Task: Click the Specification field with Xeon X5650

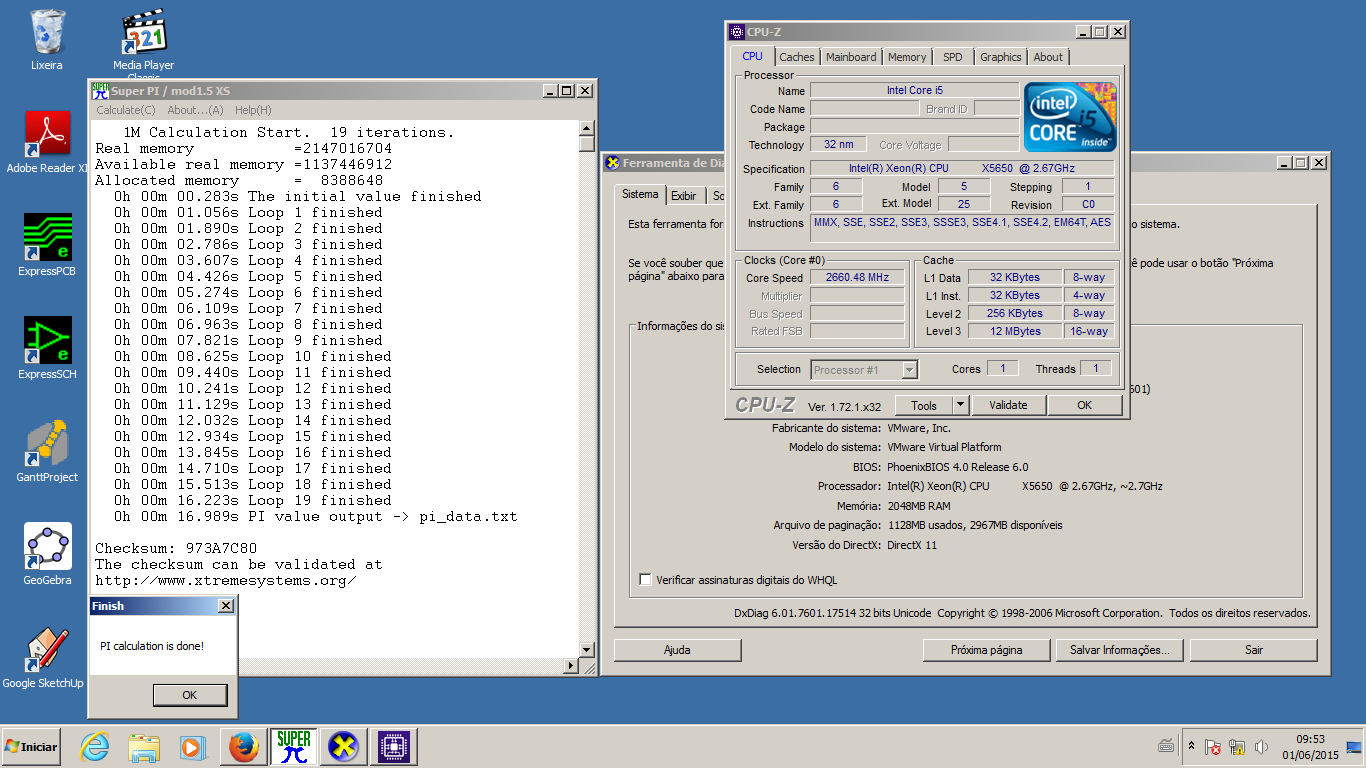Action: point(962,169)
